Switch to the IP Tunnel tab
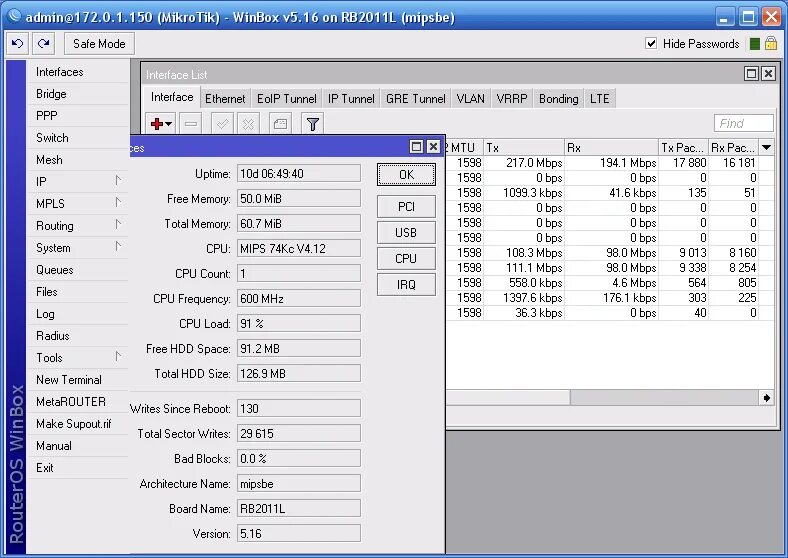Viewport: 788px width, 558px height. pyautogui.click(x=351, y=99)
